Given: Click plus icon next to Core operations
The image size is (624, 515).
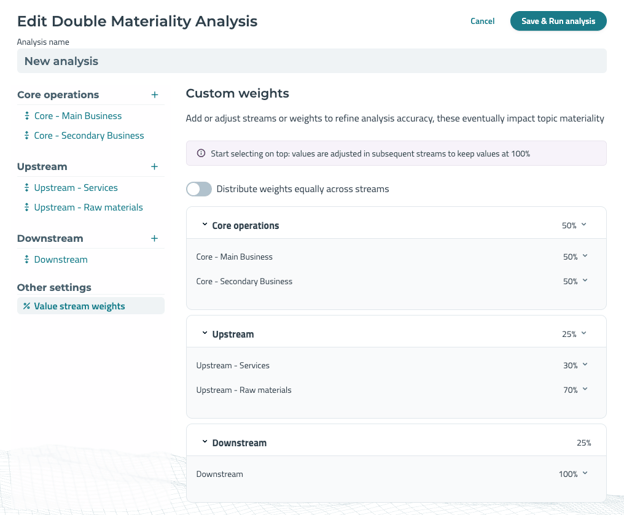Looking at the screenshot, I should click(x=155, y=95).
